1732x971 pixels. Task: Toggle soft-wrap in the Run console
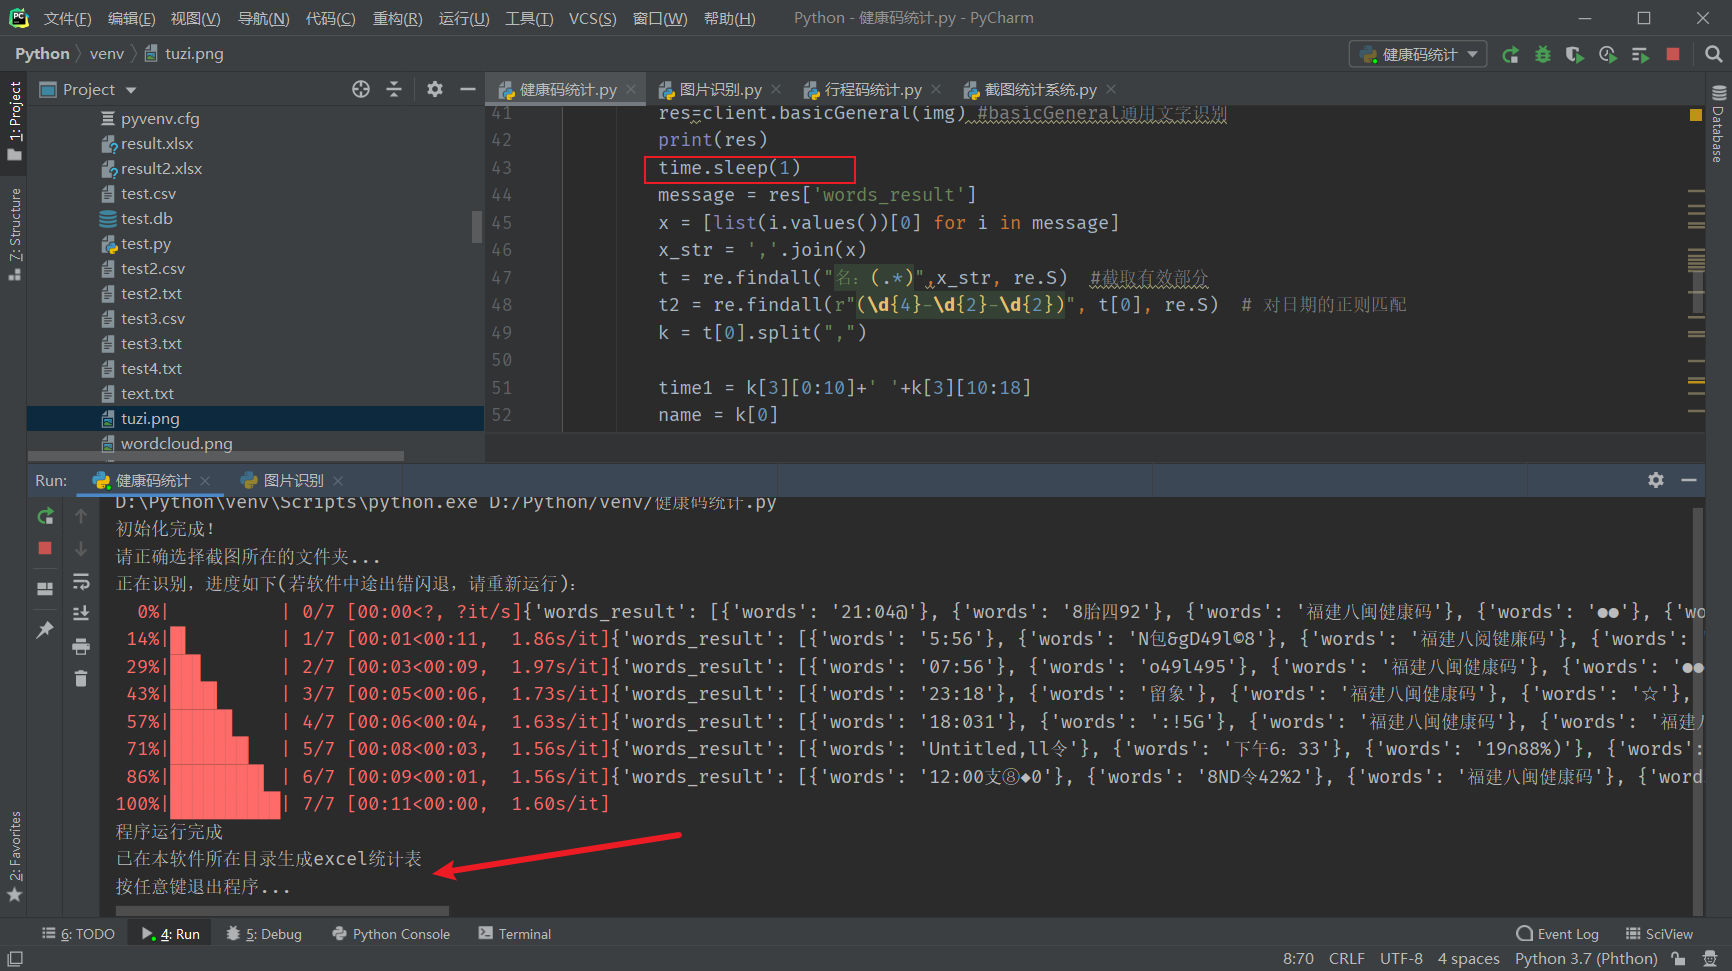click(x=81, y=581)
